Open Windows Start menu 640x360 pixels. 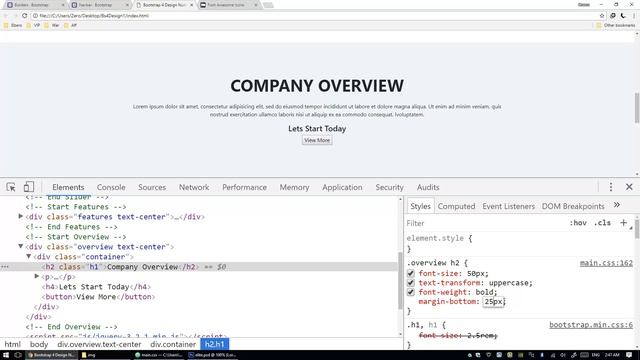pyautogui.click(x=6, y=355)
